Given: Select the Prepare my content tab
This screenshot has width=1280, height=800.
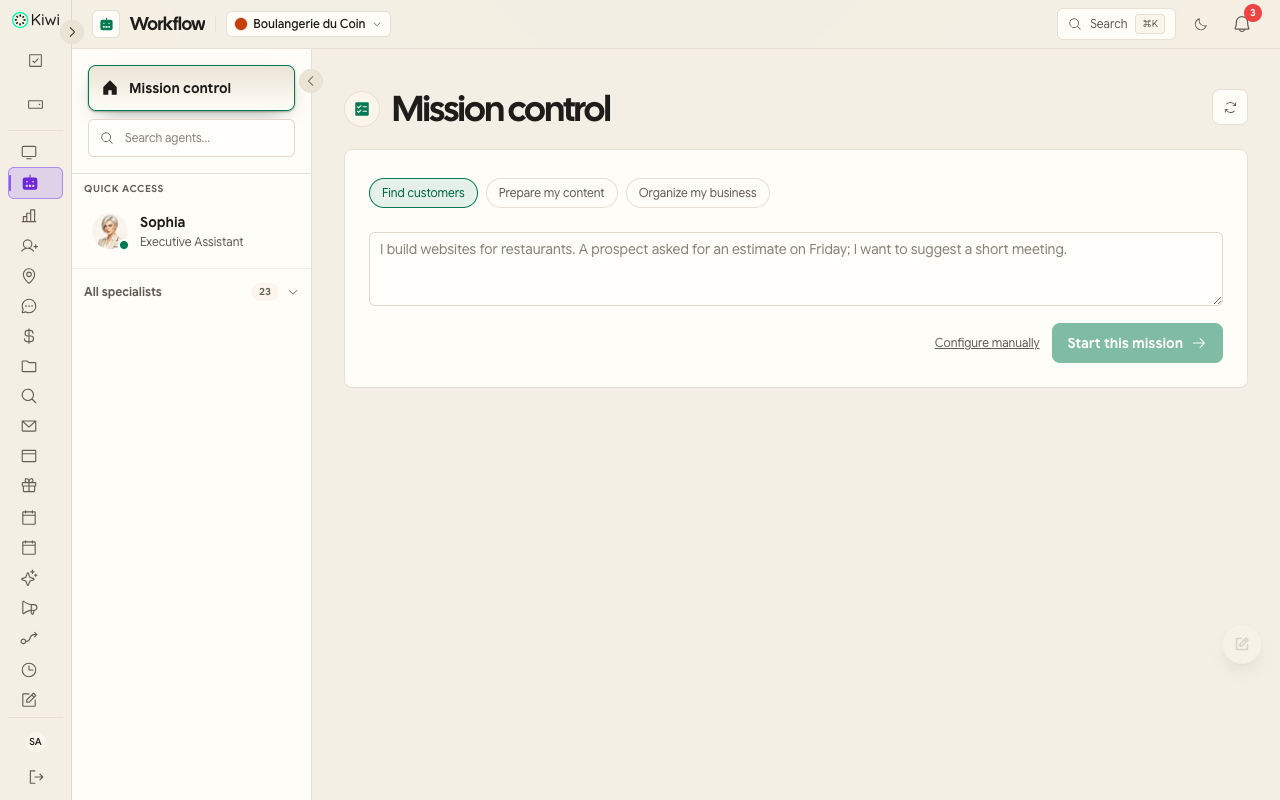Looking at the screenshot, I should (552, 193).
